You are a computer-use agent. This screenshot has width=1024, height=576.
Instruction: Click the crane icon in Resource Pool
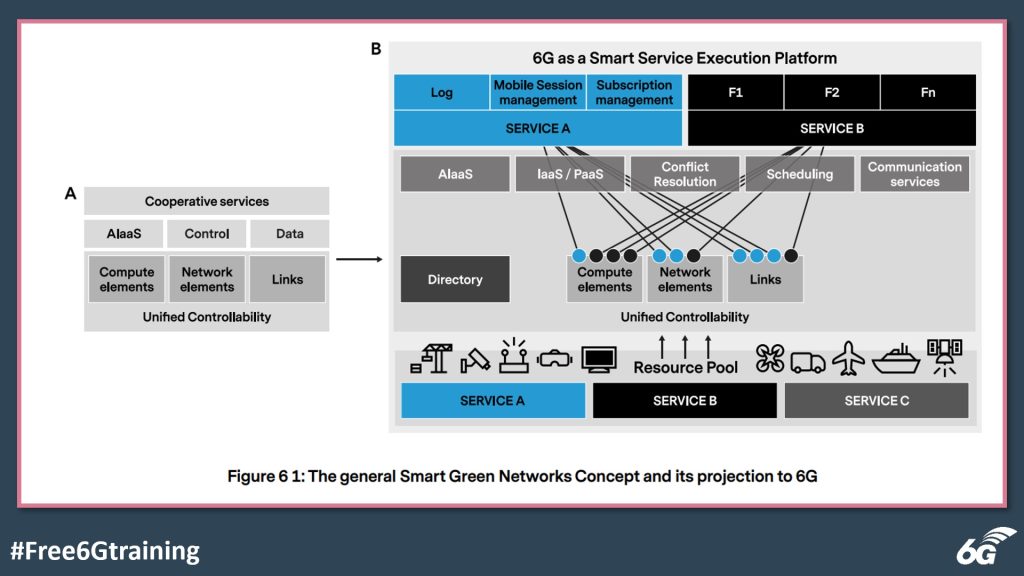tap(429, 359)
